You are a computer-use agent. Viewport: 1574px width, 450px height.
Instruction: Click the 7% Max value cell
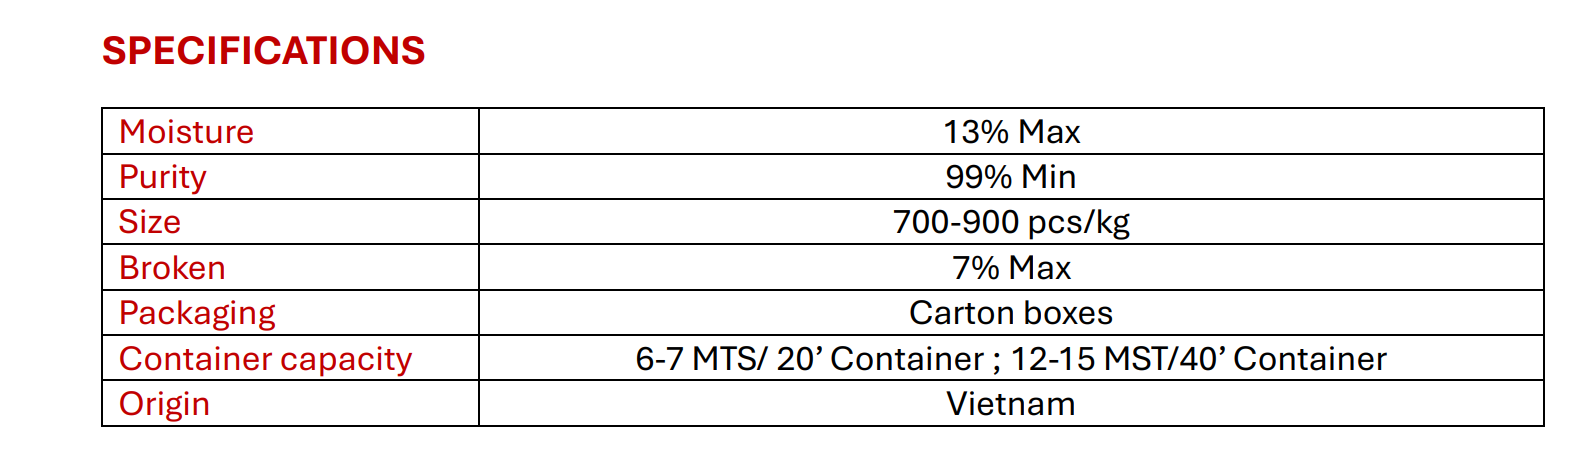pos(1011,267)
